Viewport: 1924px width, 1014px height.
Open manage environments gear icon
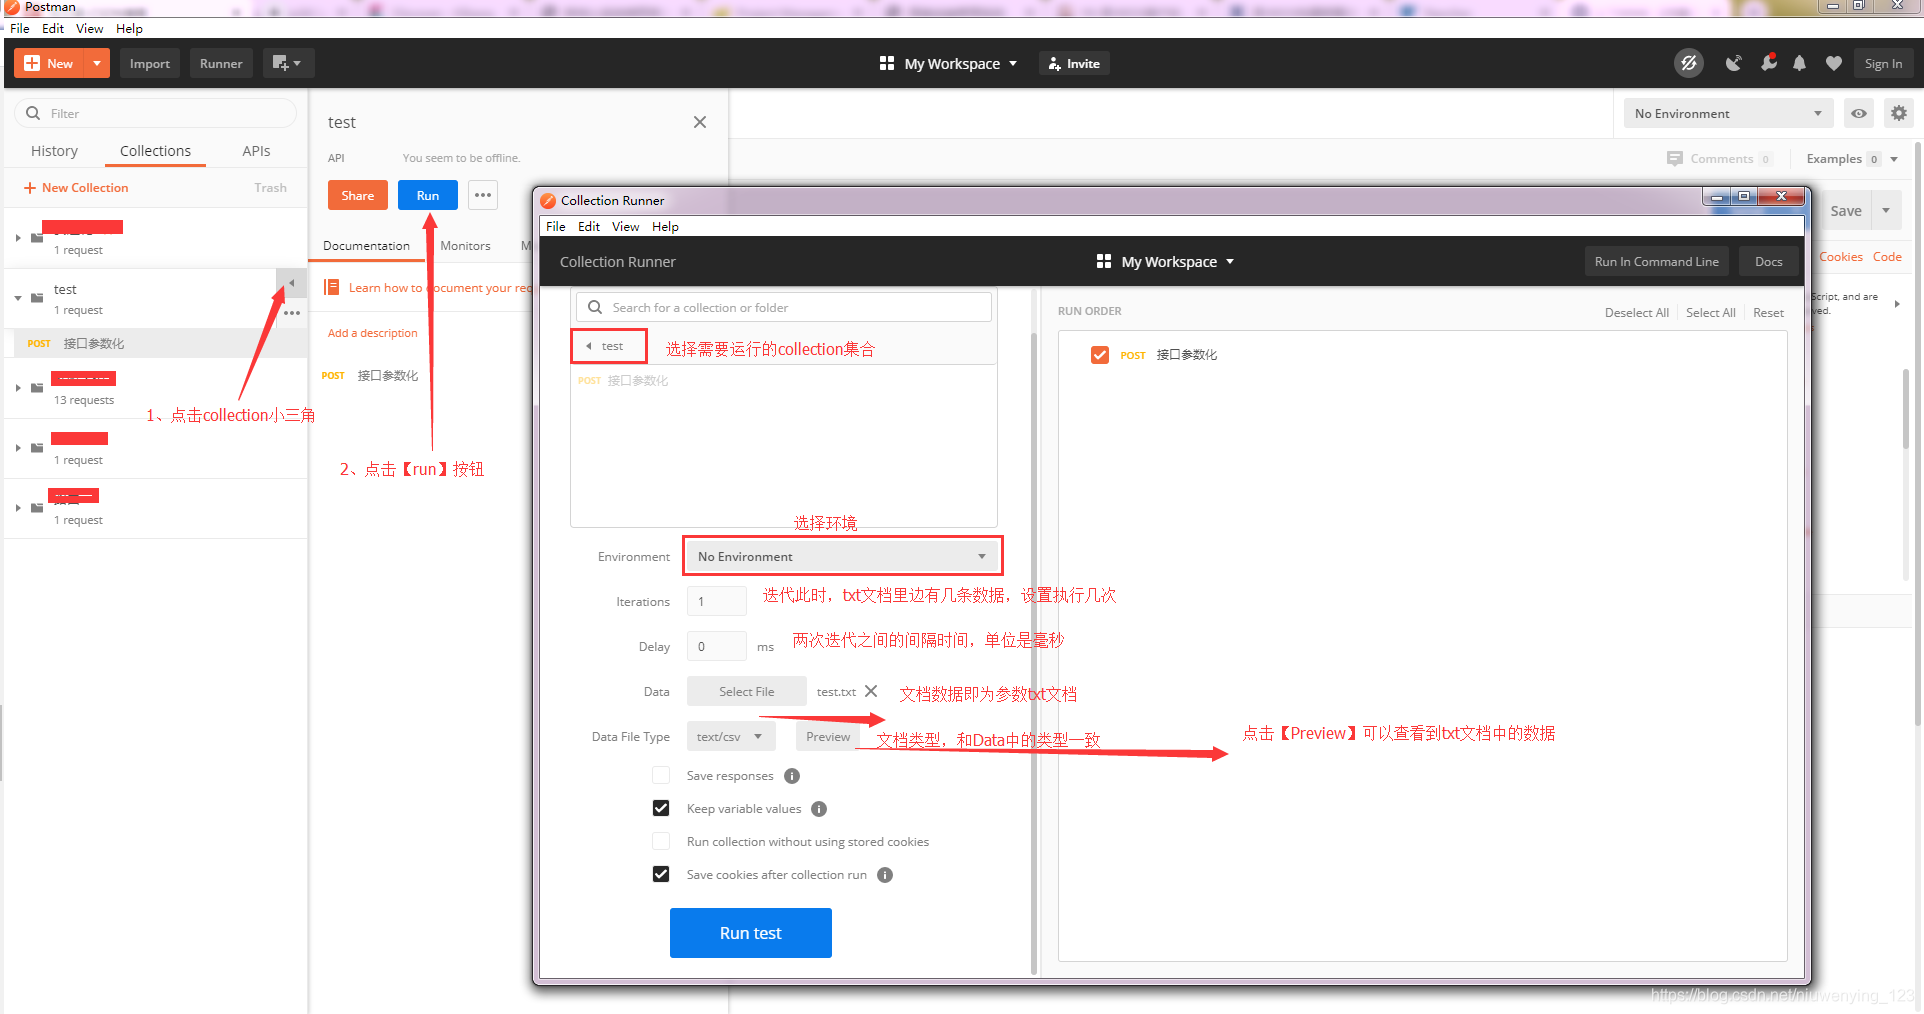point(1899,113)
